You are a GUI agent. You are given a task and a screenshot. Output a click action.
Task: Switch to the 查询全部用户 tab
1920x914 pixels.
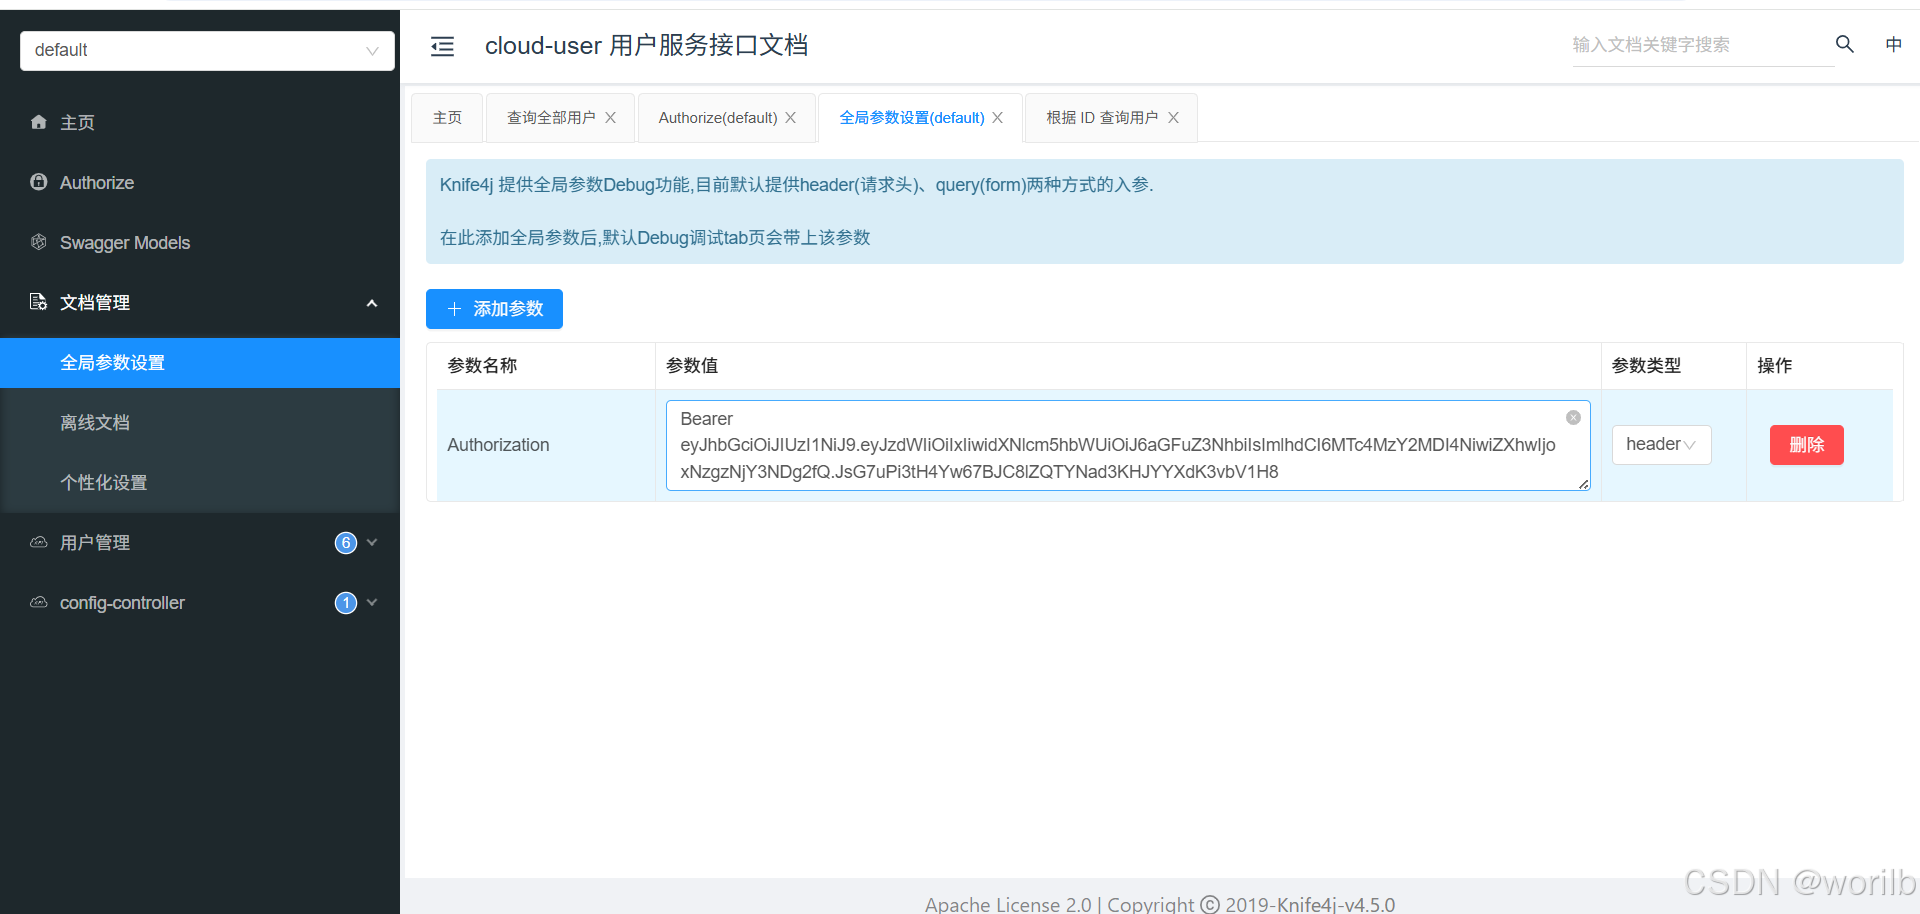551,118
